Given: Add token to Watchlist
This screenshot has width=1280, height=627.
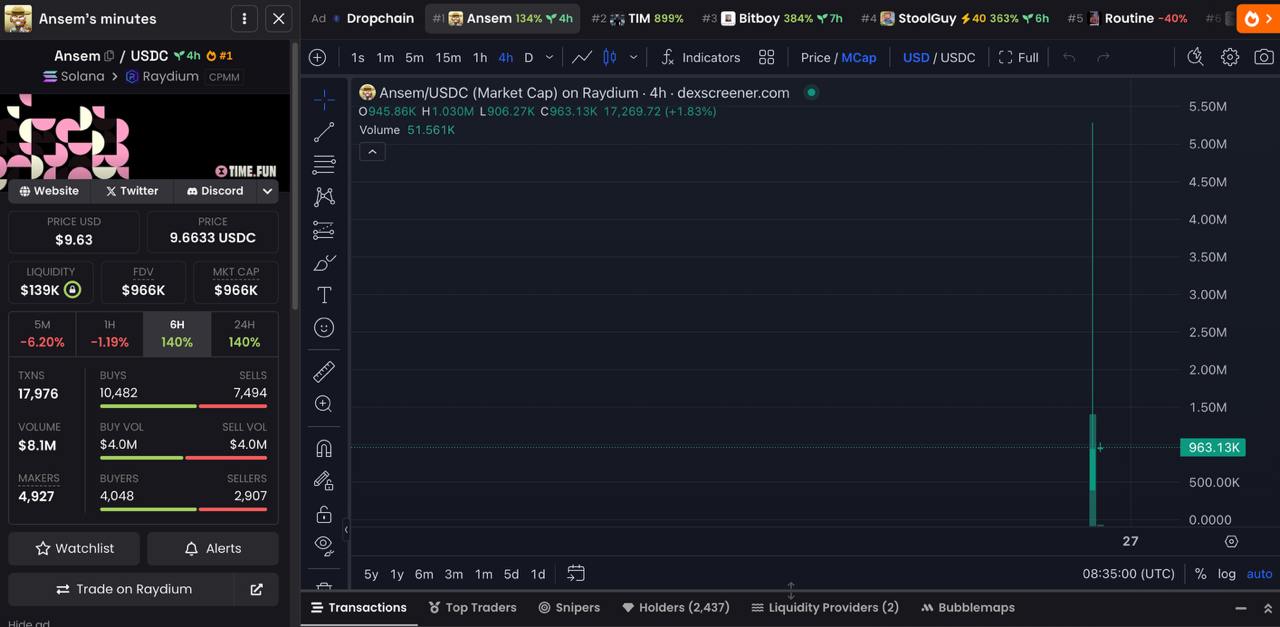Looking at the screenshot, I should (x=75, y=548).
